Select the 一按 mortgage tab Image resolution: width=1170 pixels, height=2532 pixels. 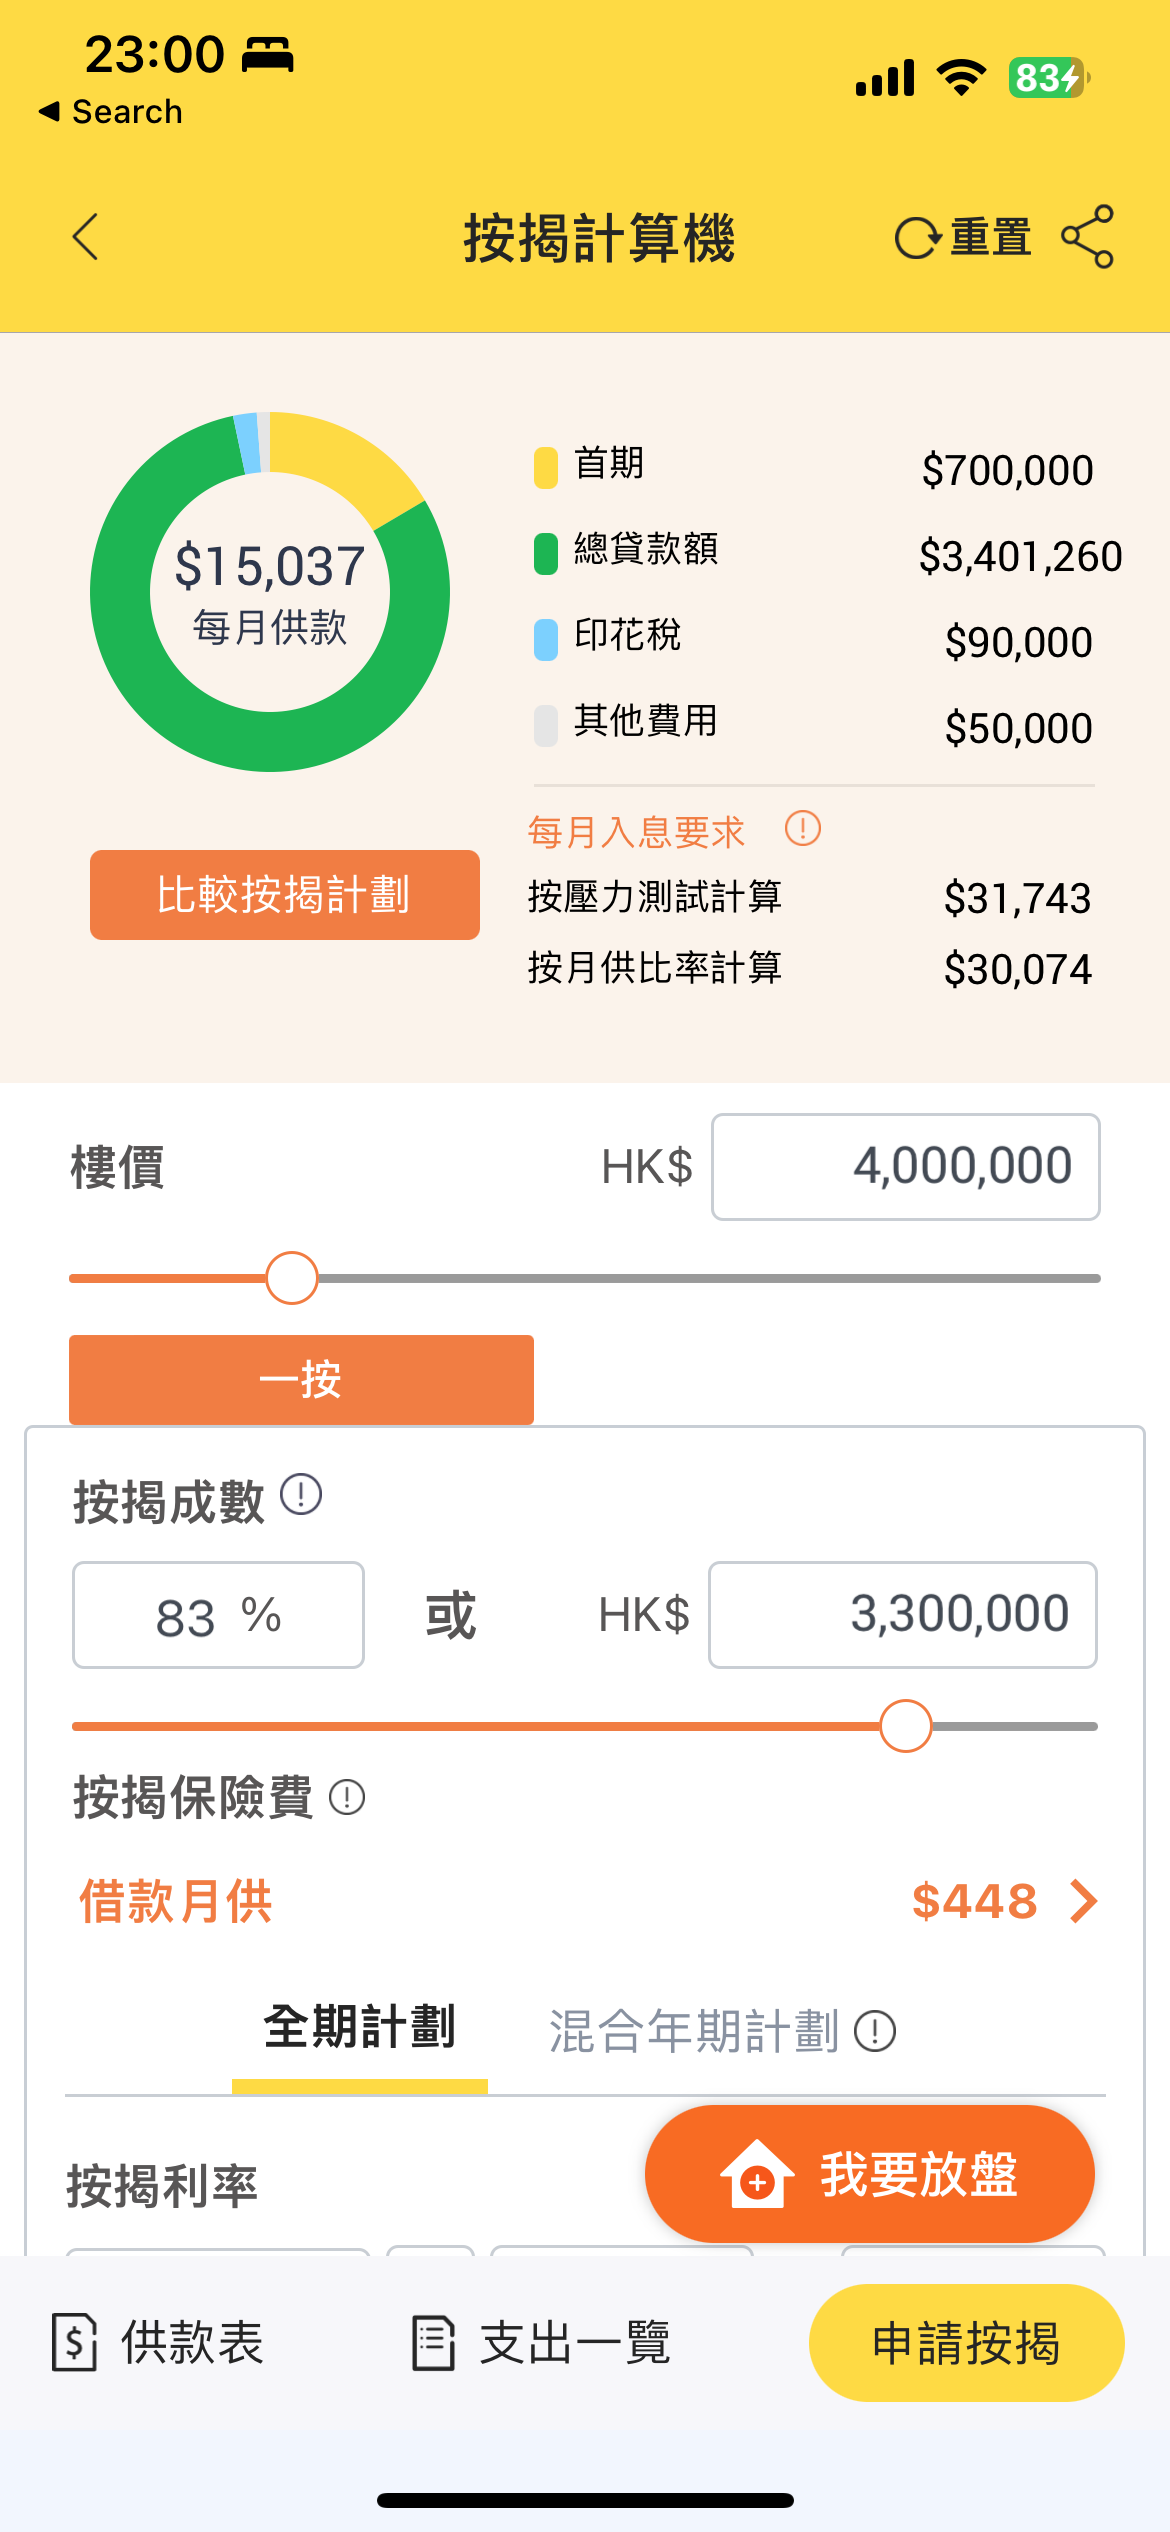click(x=301, y=1380)
